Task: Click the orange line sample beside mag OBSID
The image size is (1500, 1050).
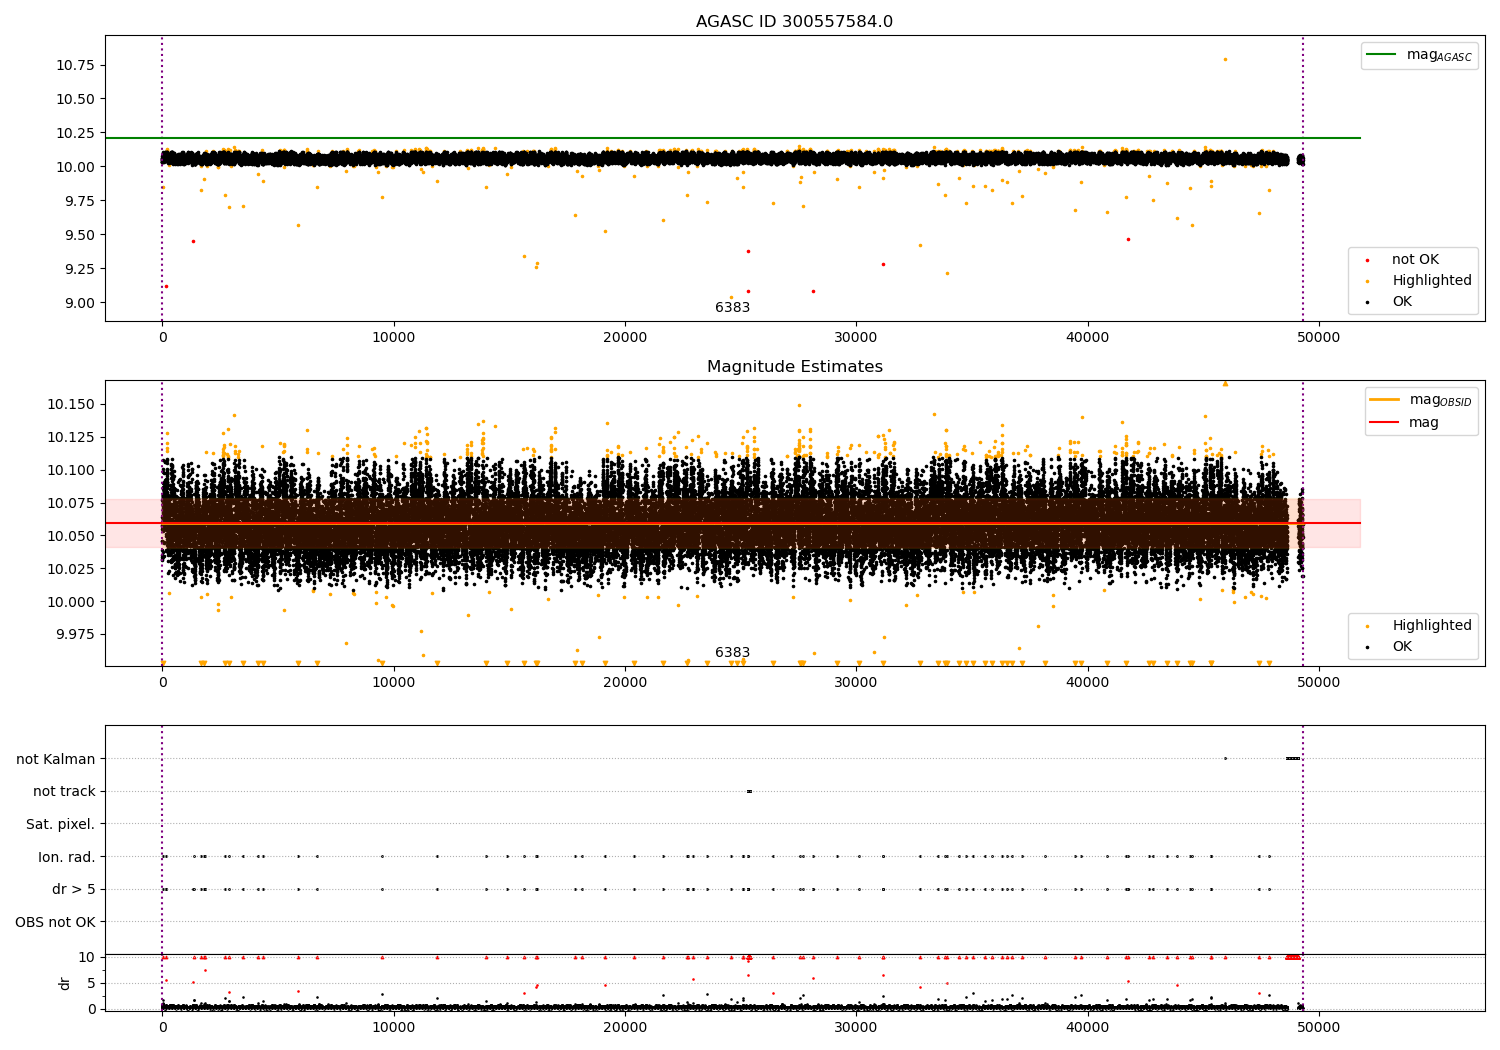Action: [x=1385, y=400]
